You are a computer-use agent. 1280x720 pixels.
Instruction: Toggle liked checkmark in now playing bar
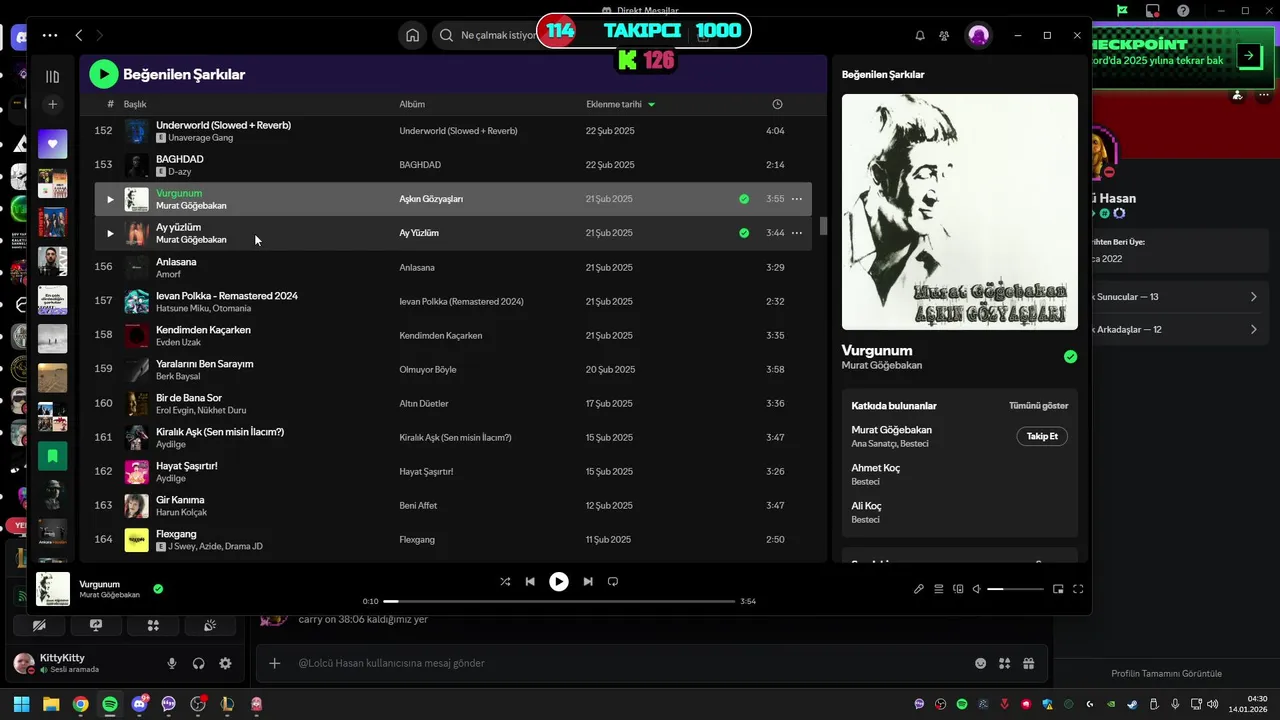tap(158, 589)
